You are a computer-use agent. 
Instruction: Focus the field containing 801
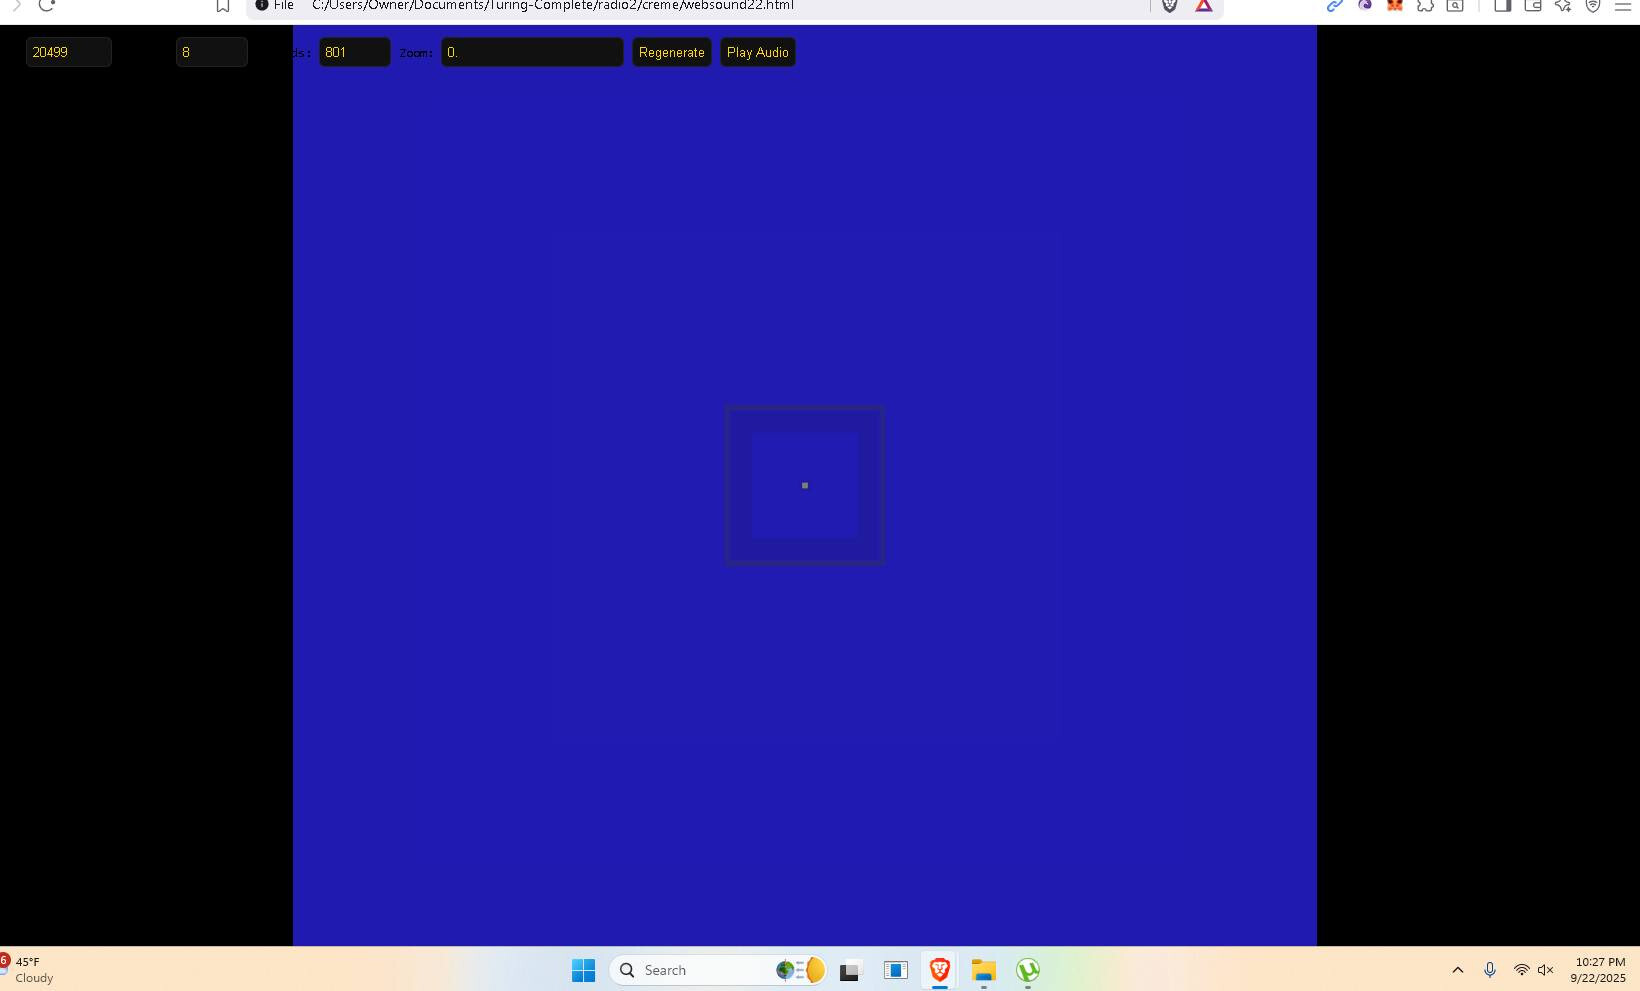point(354,52)
